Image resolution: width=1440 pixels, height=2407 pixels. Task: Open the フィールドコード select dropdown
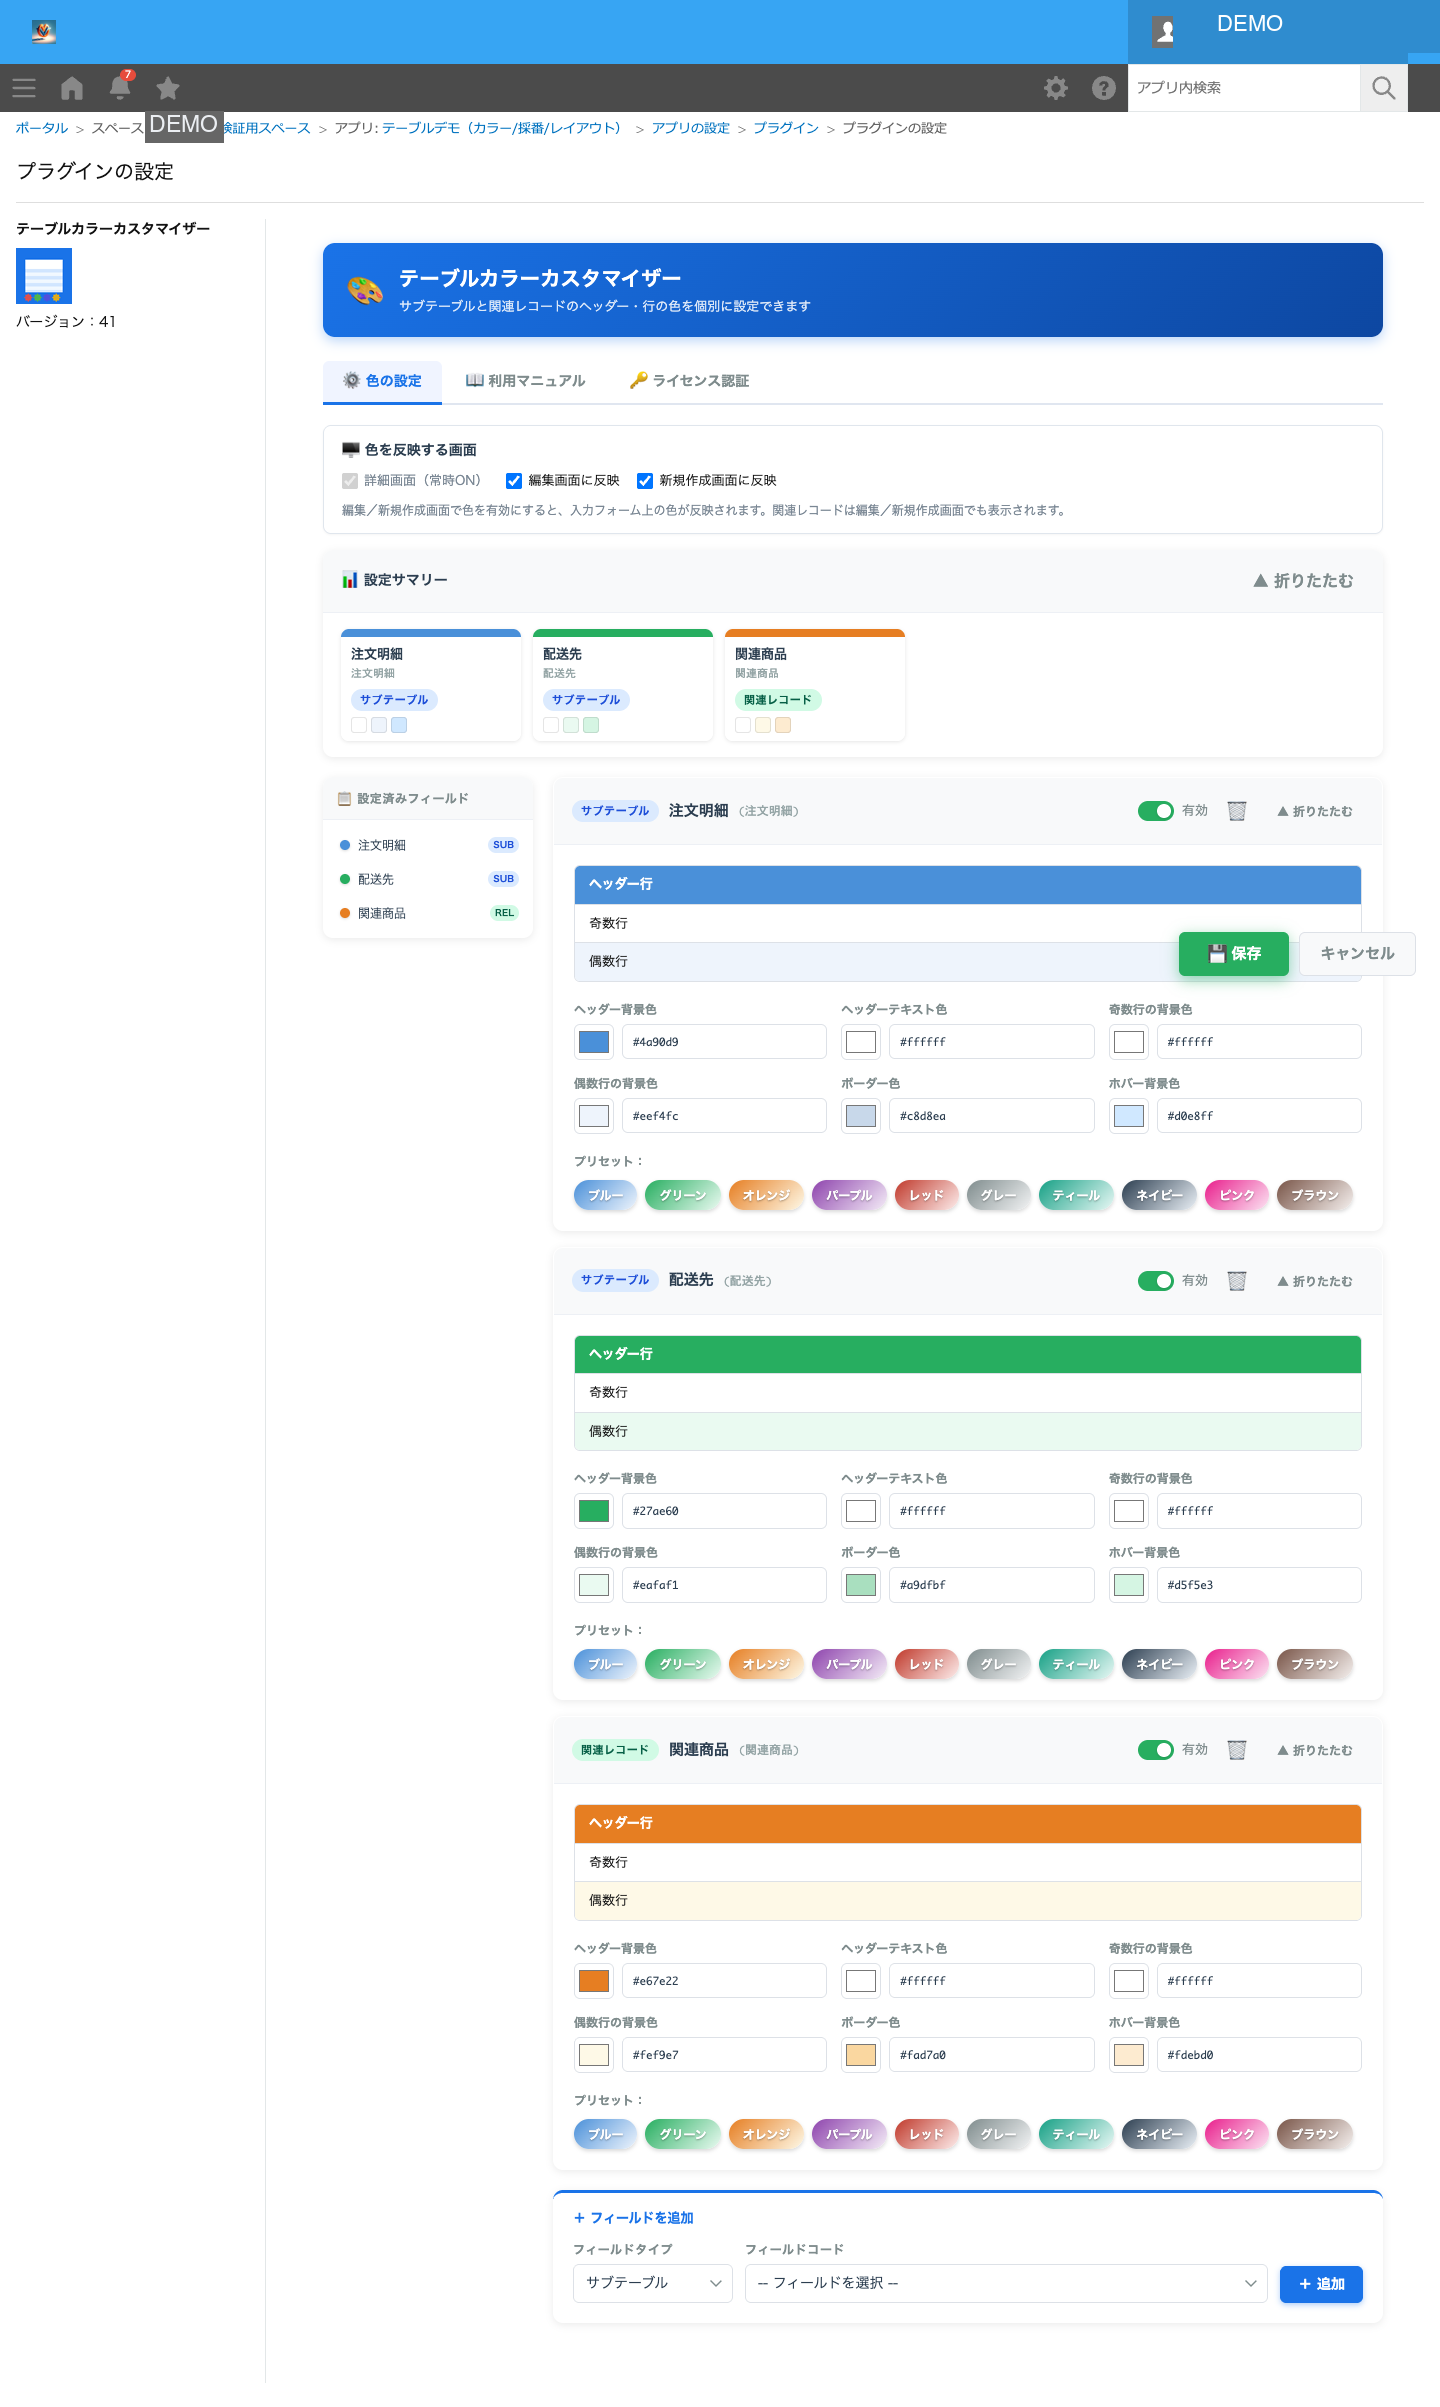1006,2283
